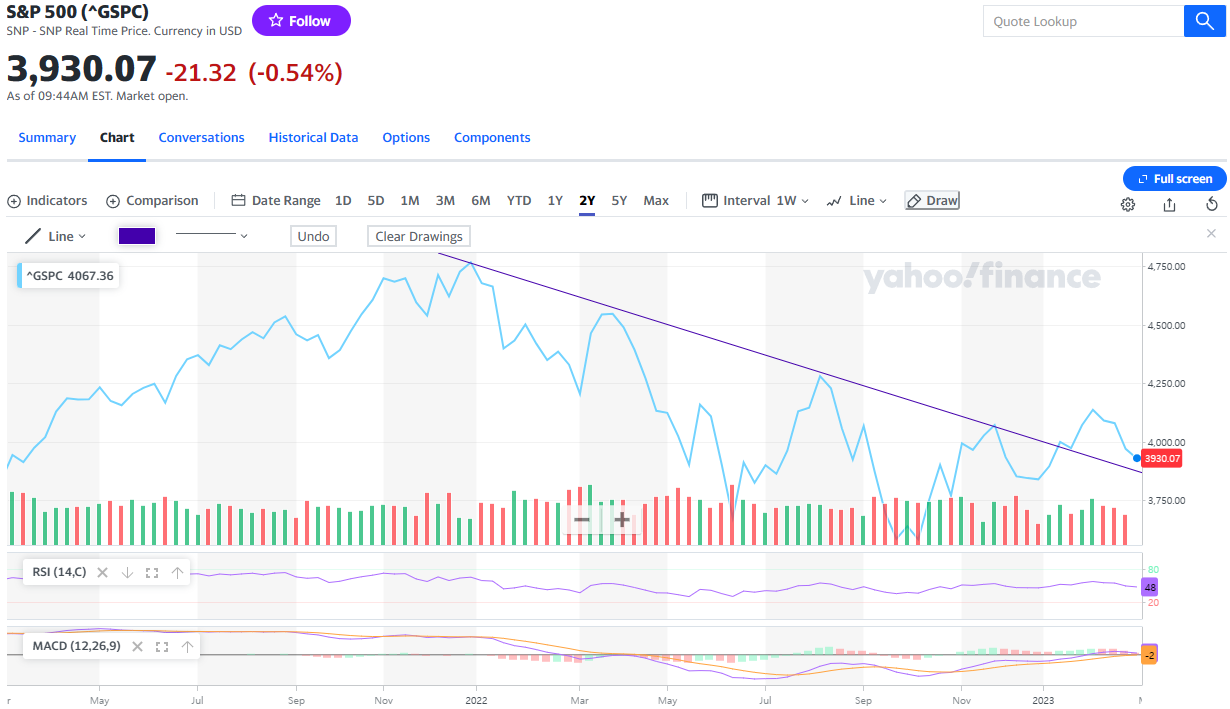Close the drawing toolbar with X
Image resolution: width=1230 pixels, height=709 pixels.
[x=1211, y=234]
